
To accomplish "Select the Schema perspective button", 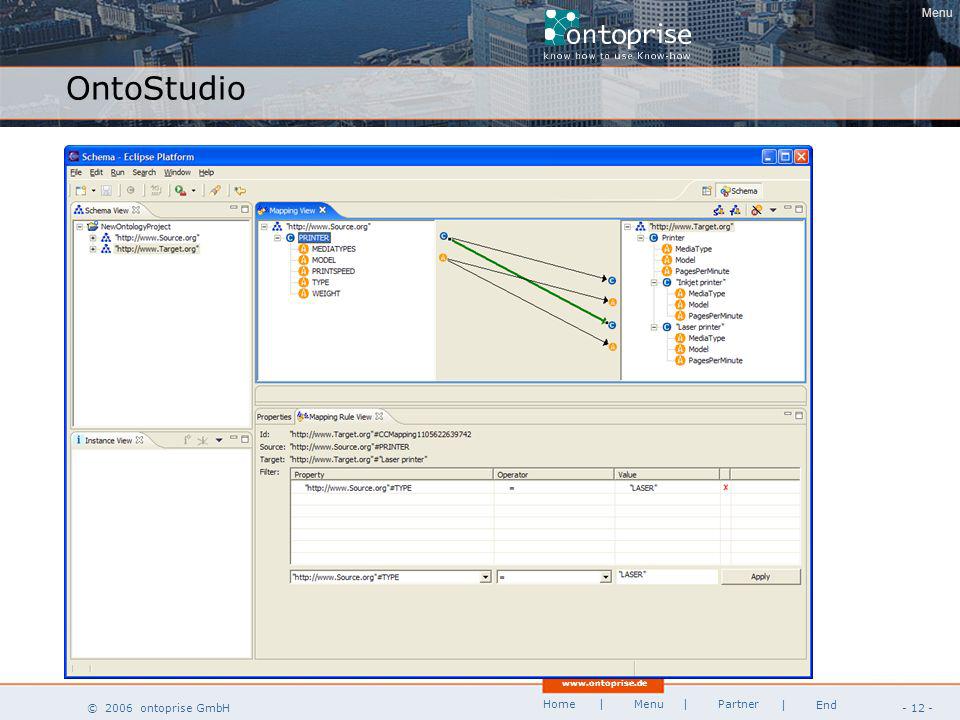I will click(739, 191).
